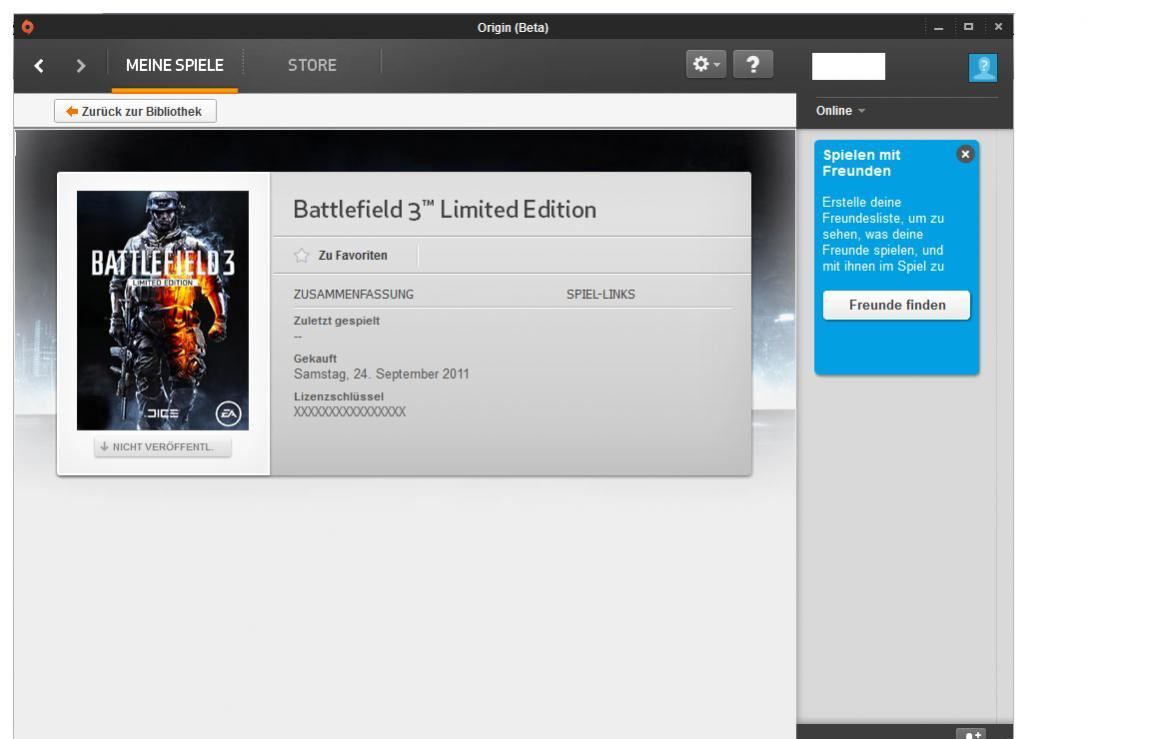
Task: Click the Zuletzt gespielt label
Action: coord(336,321)
